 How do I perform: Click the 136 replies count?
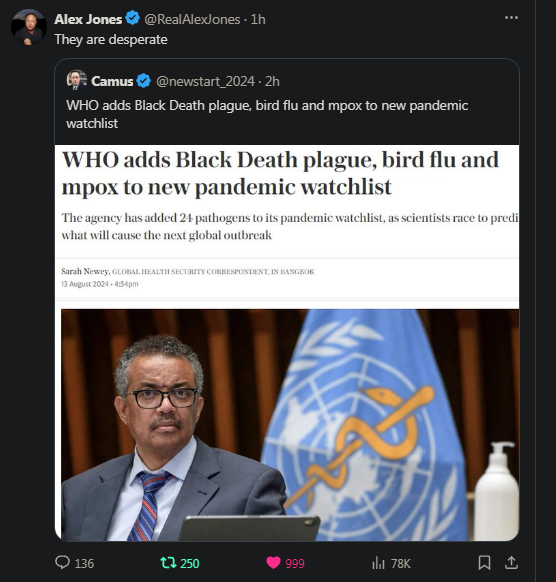84,563
